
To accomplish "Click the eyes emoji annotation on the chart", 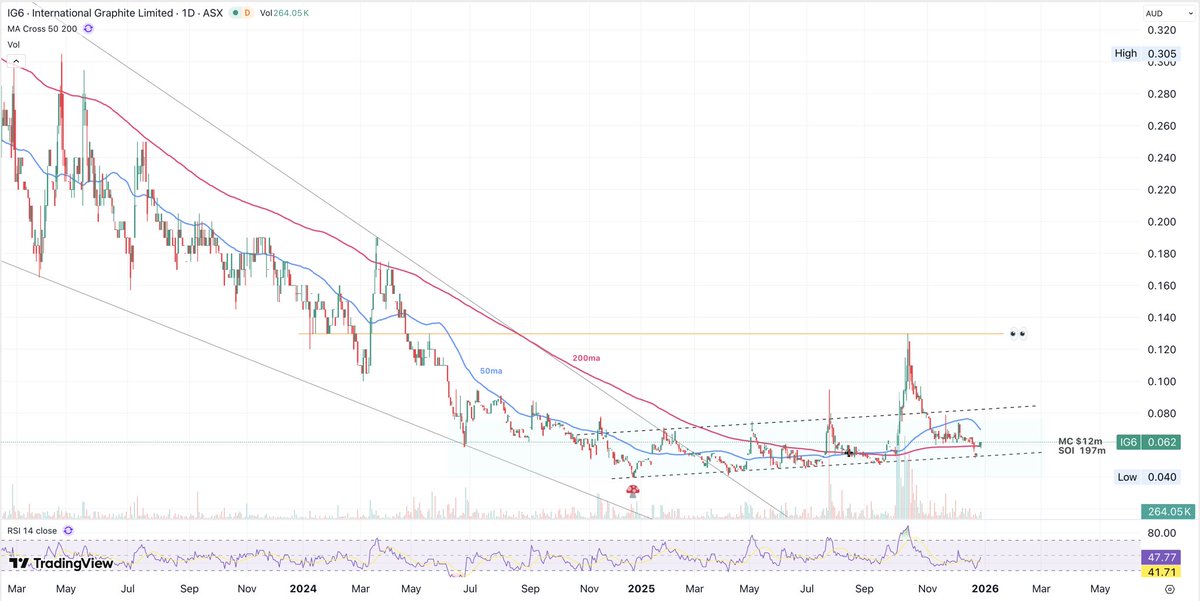I will [1018, 334].
